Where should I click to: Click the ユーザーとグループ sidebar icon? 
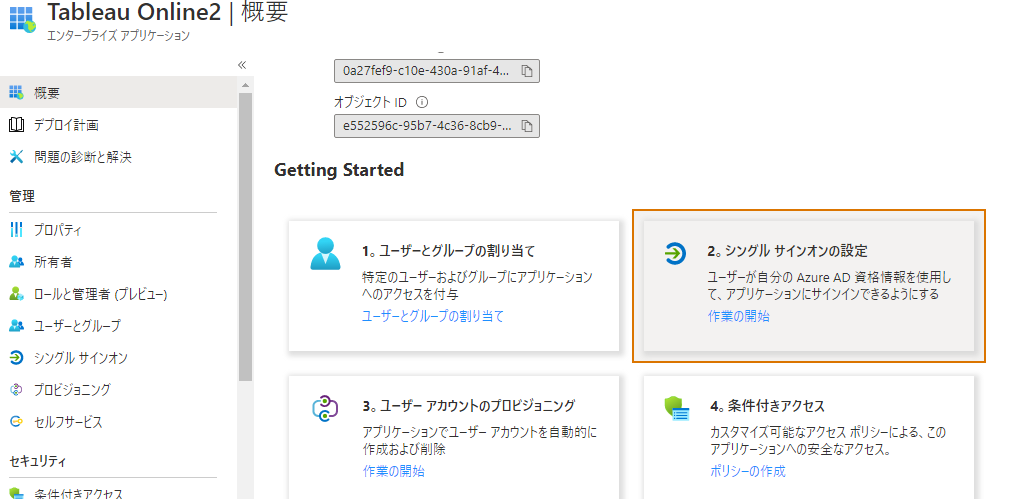[x=16, y=326]
